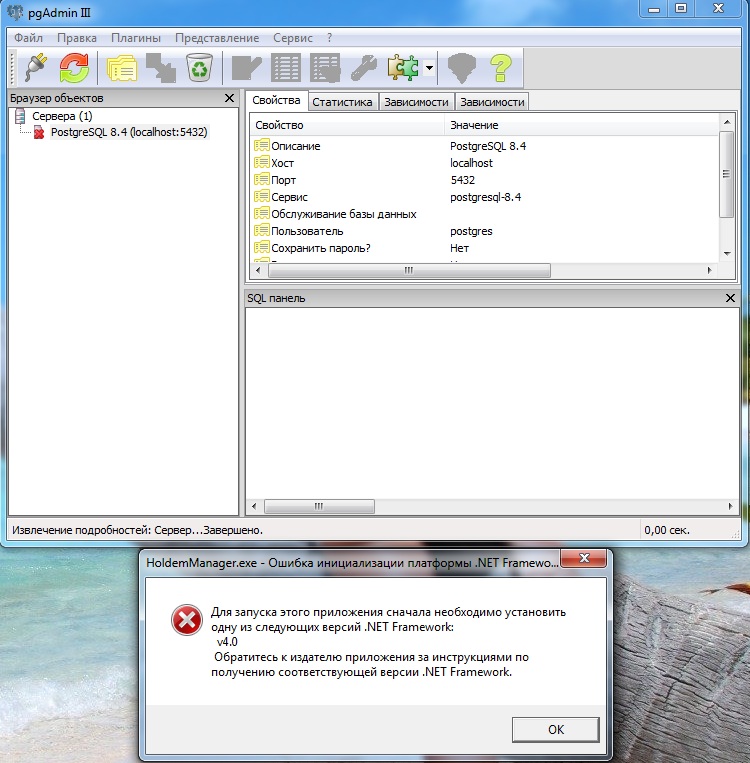Click the properties horizontal scrollbar thumb
750x763 pixels.
pyautogui.click(x=409, y=270)
